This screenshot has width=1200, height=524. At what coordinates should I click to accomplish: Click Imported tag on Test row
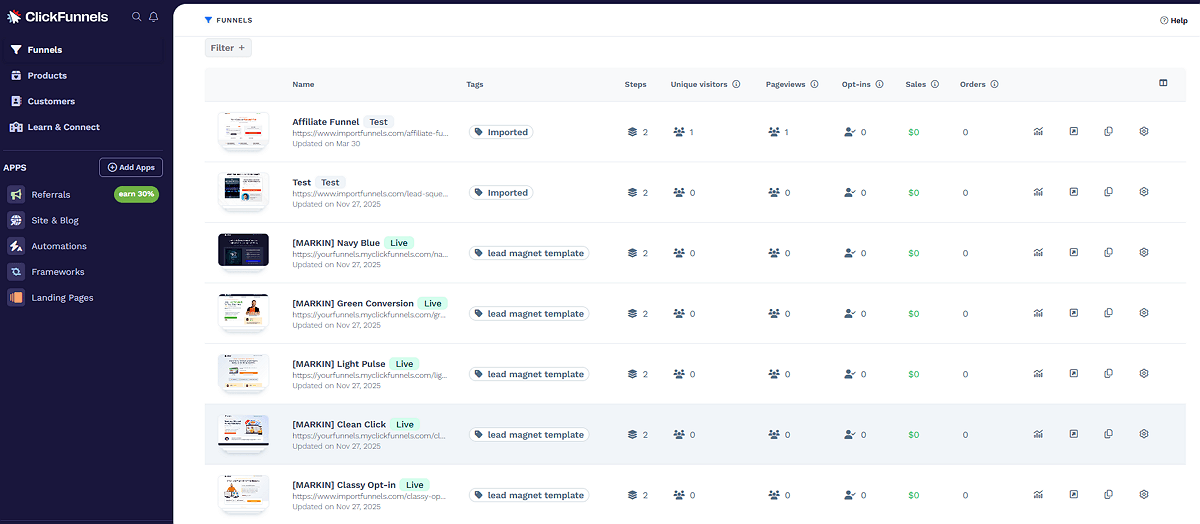coord(501,192)
